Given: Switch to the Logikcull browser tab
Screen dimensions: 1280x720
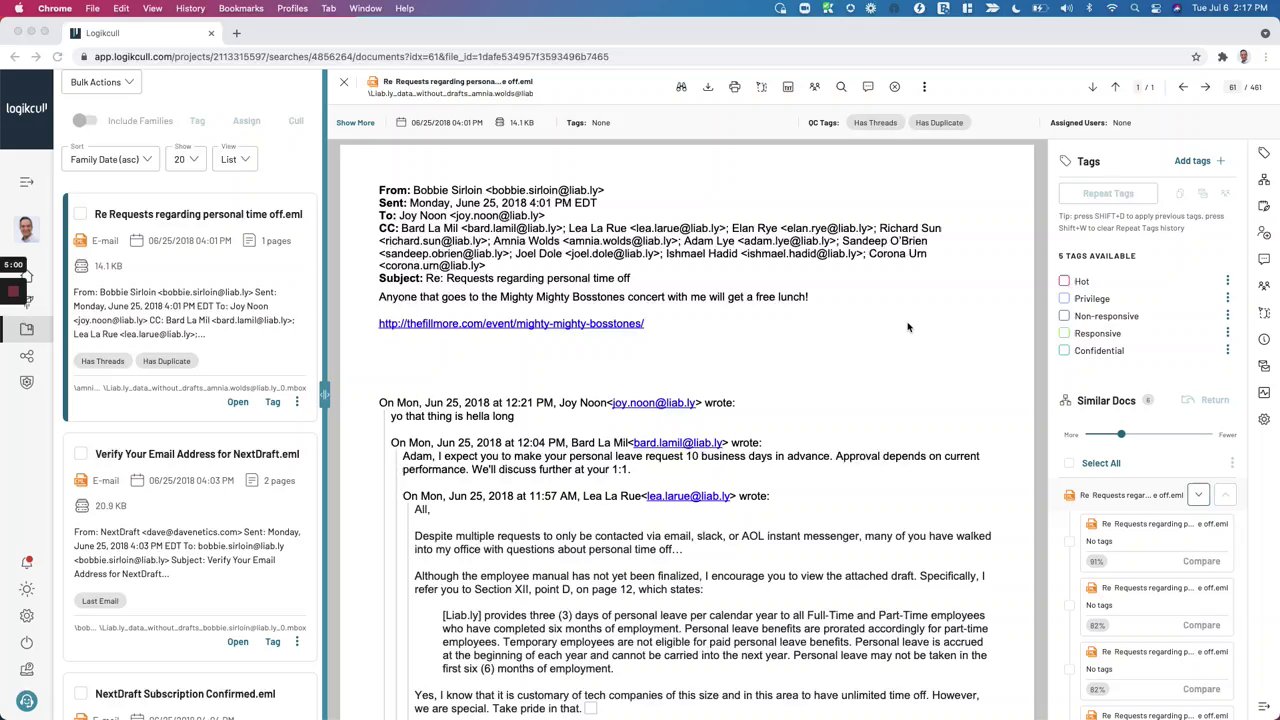Looking at the screenshot, I should [140, 33].
